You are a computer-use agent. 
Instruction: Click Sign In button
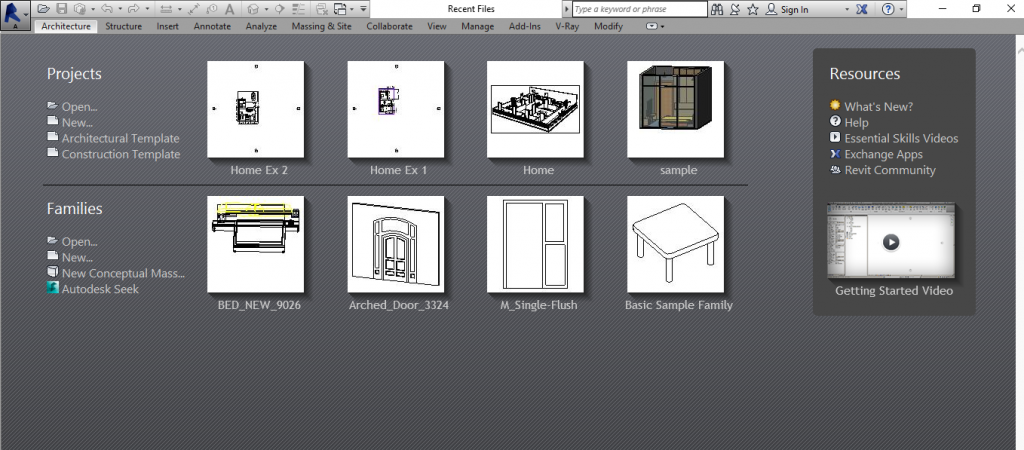click(x=788, y=9)
